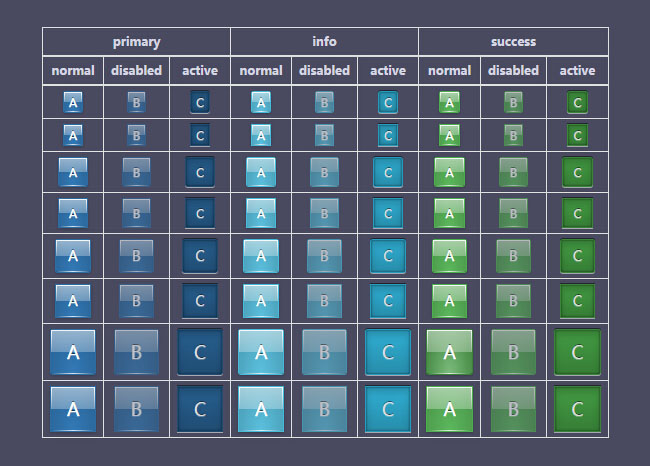This screenshot has width=650, height=466.
Task: Click the smallest info active C button in the top row
Action: coord(388,102)
